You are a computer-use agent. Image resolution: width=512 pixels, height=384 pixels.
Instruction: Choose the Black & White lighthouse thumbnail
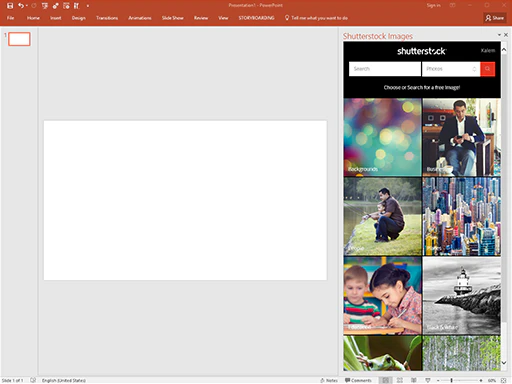coord(462,296)
